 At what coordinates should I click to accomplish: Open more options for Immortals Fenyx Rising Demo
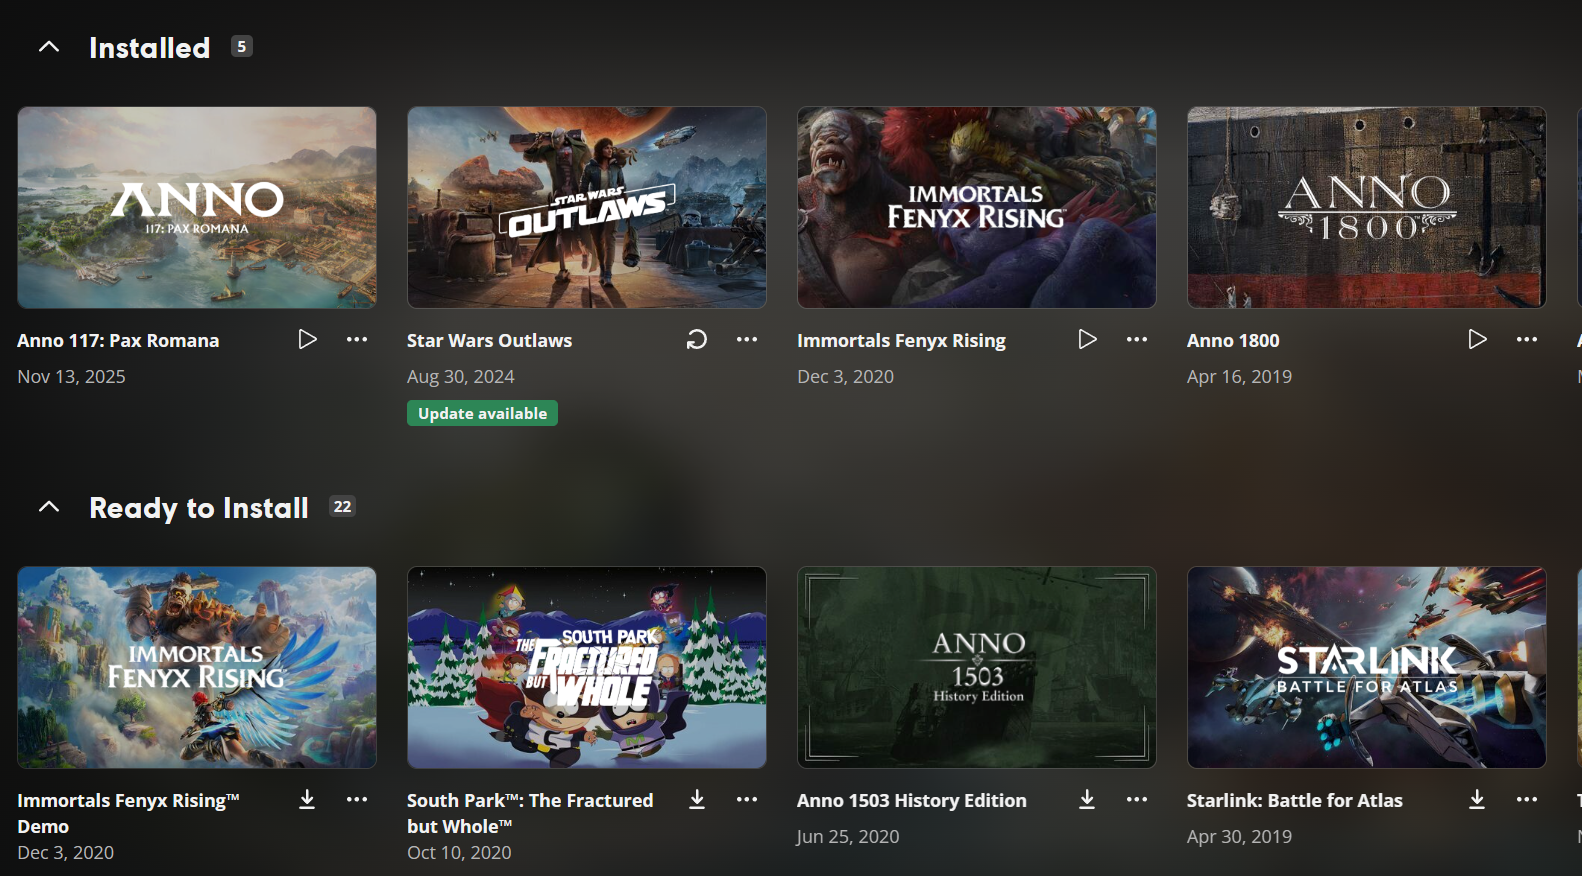(357, 799)
